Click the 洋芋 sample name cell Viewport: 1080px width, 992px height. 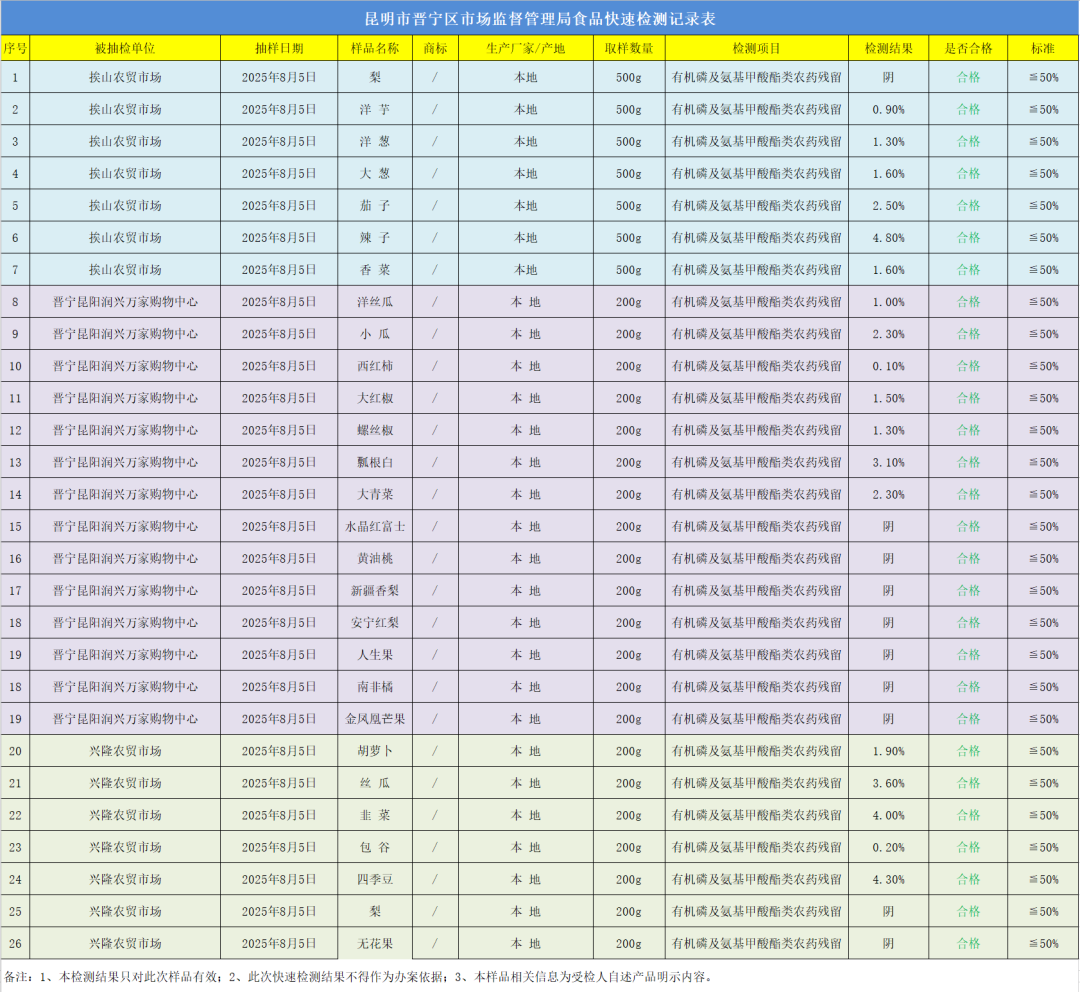point(375,110)
